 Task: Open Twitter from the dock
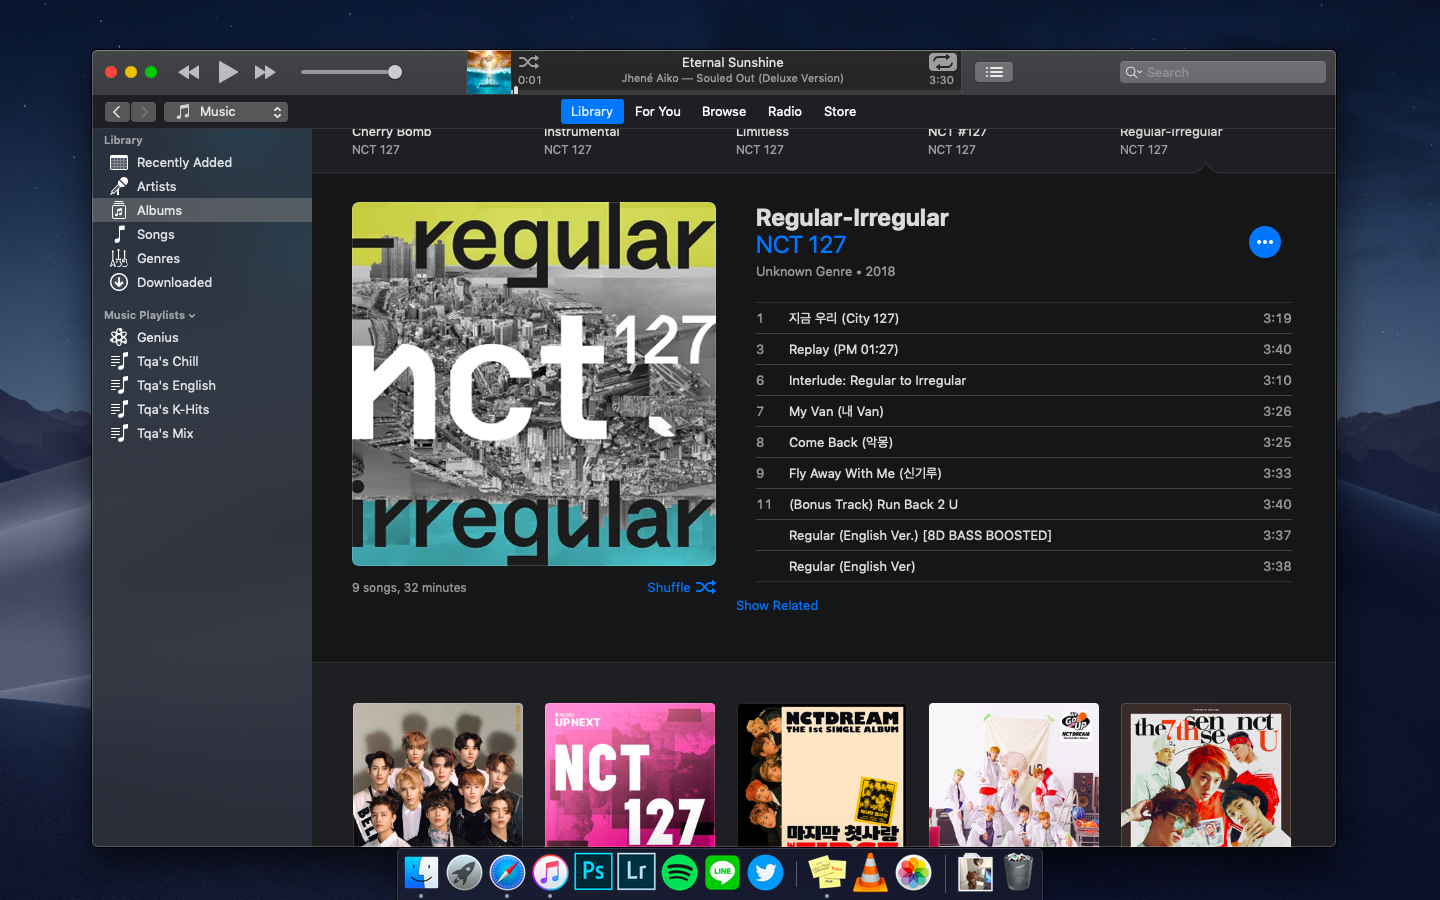point(765,872)
